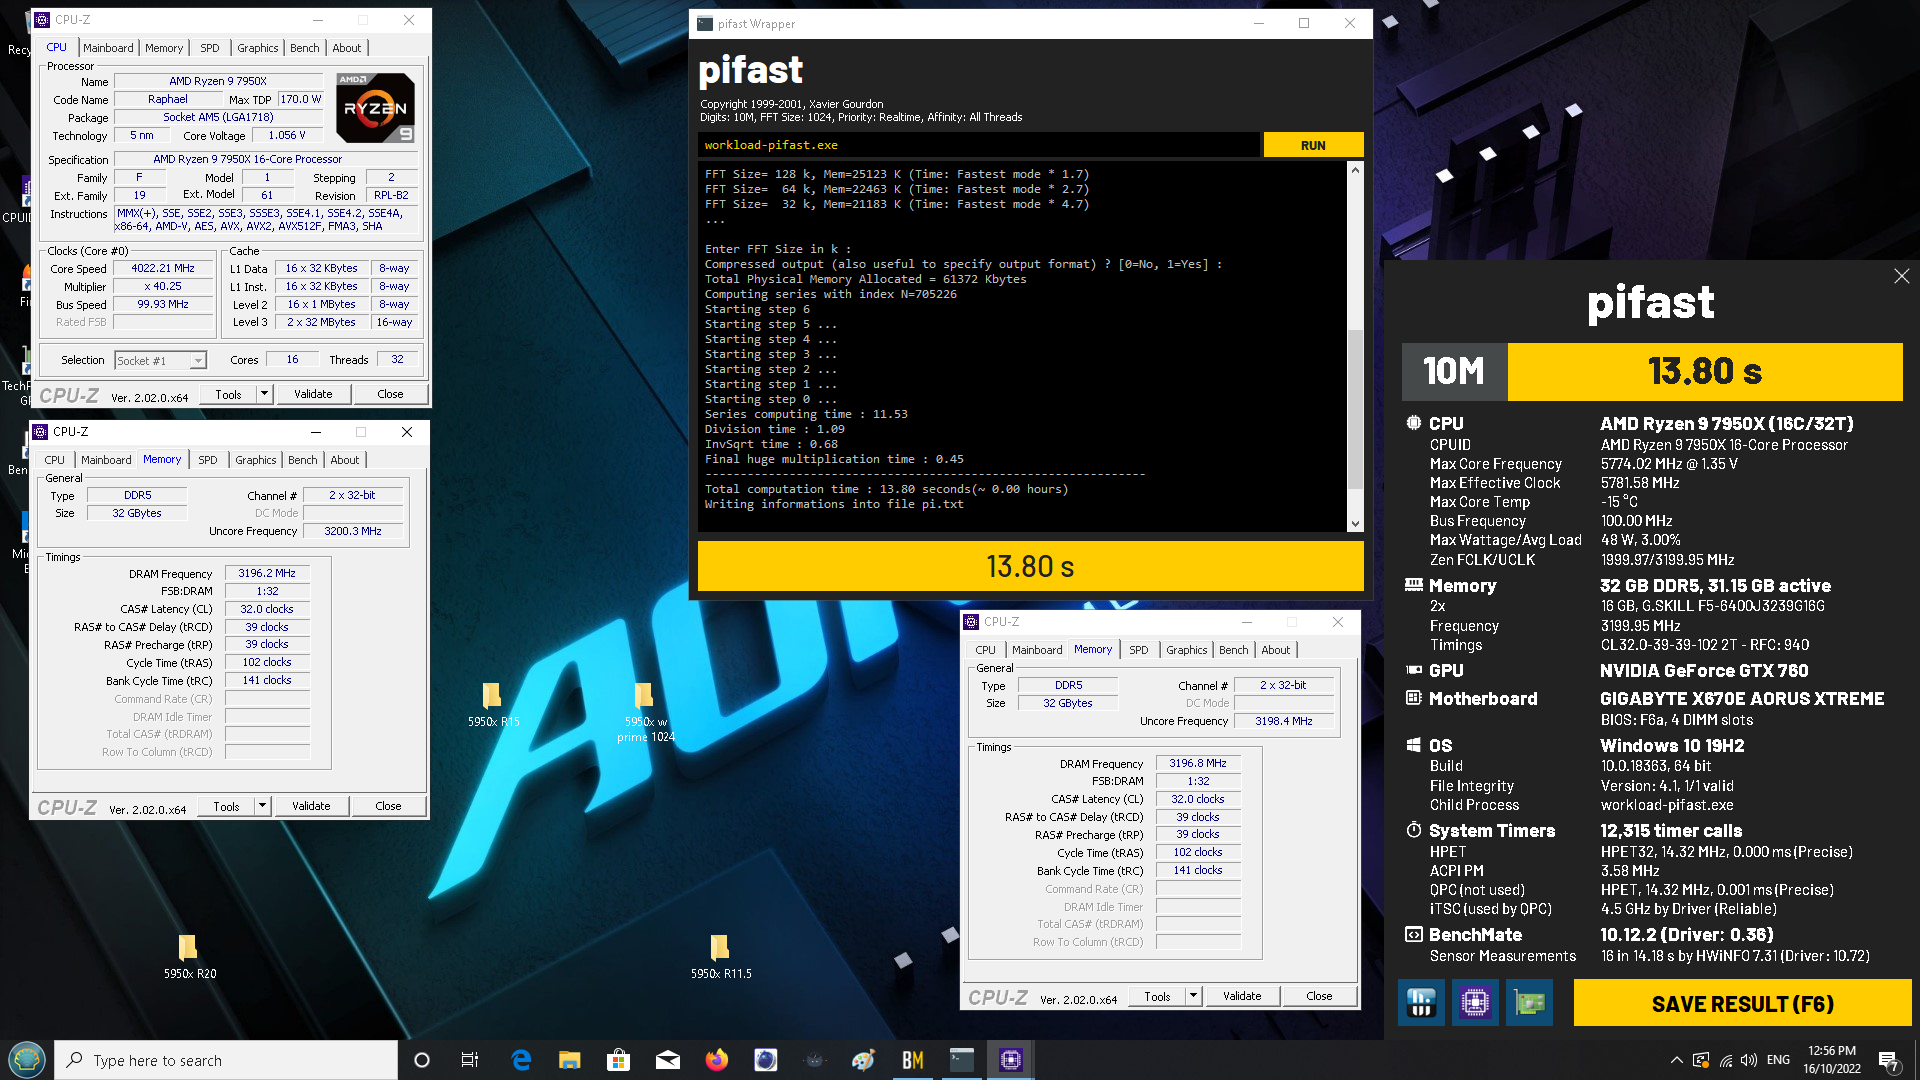Open Microsoft Store from the taskbar
This screenshot has width=1920, height=1080.
(x=619, y=1060)
